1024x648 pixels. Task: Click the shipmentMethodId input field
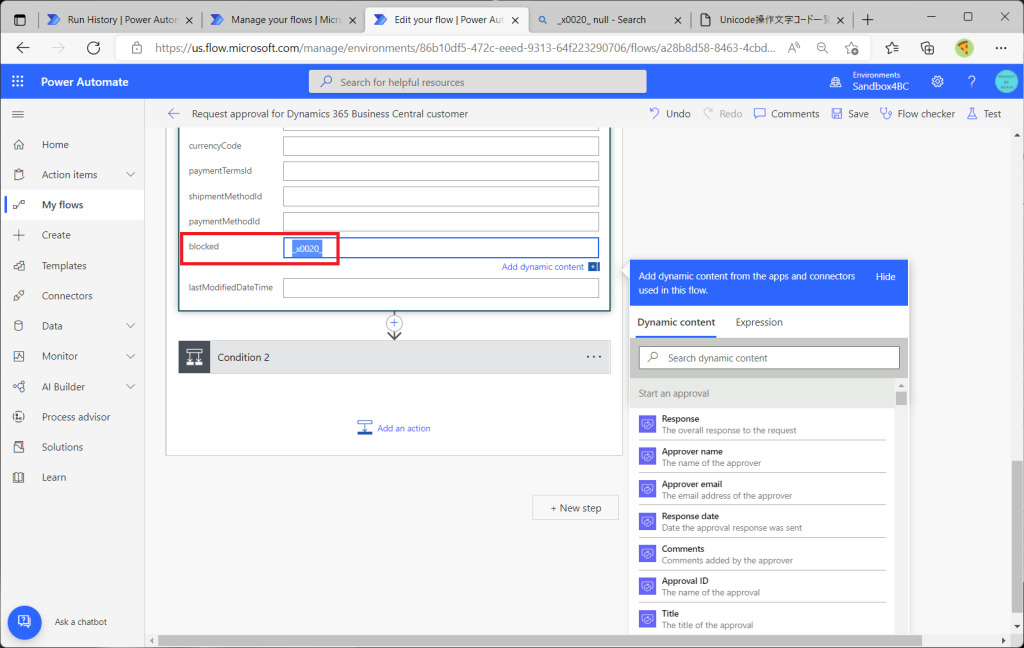(x=441, y=197)
